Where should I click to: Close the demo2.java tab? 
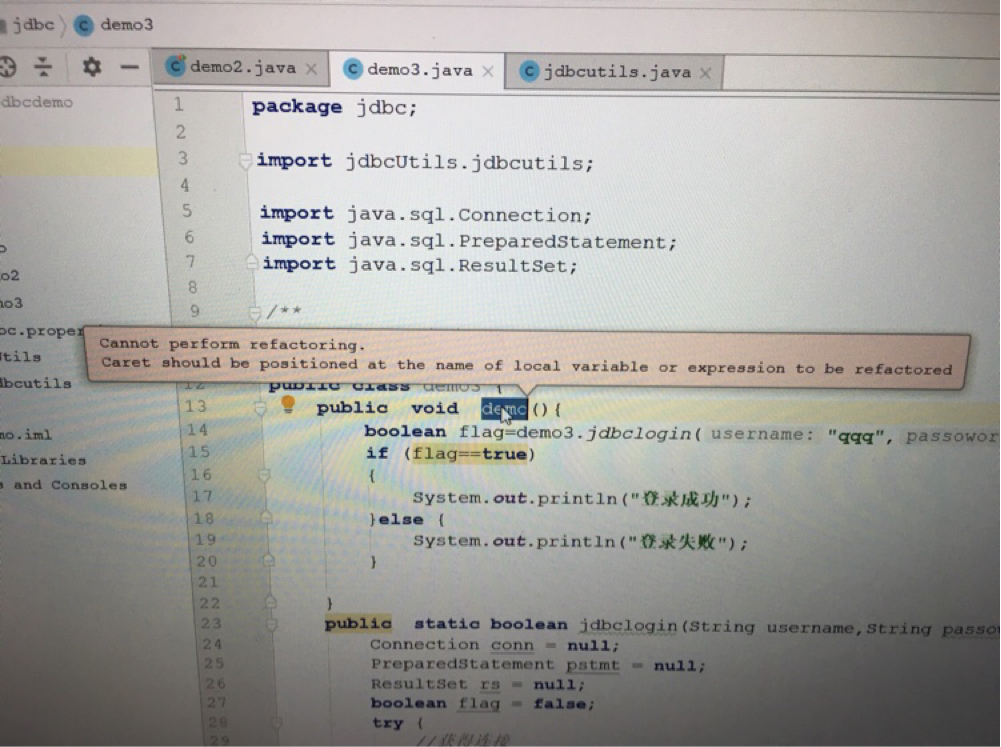pos(312,68)
